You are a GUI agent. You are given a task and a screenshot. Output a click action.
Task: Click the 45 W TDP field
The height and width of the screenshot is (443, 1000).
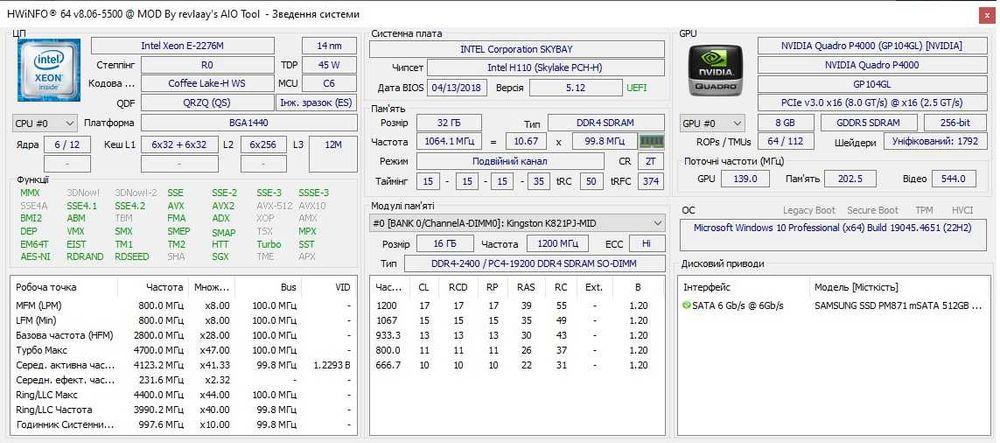(x=329, y=65)
